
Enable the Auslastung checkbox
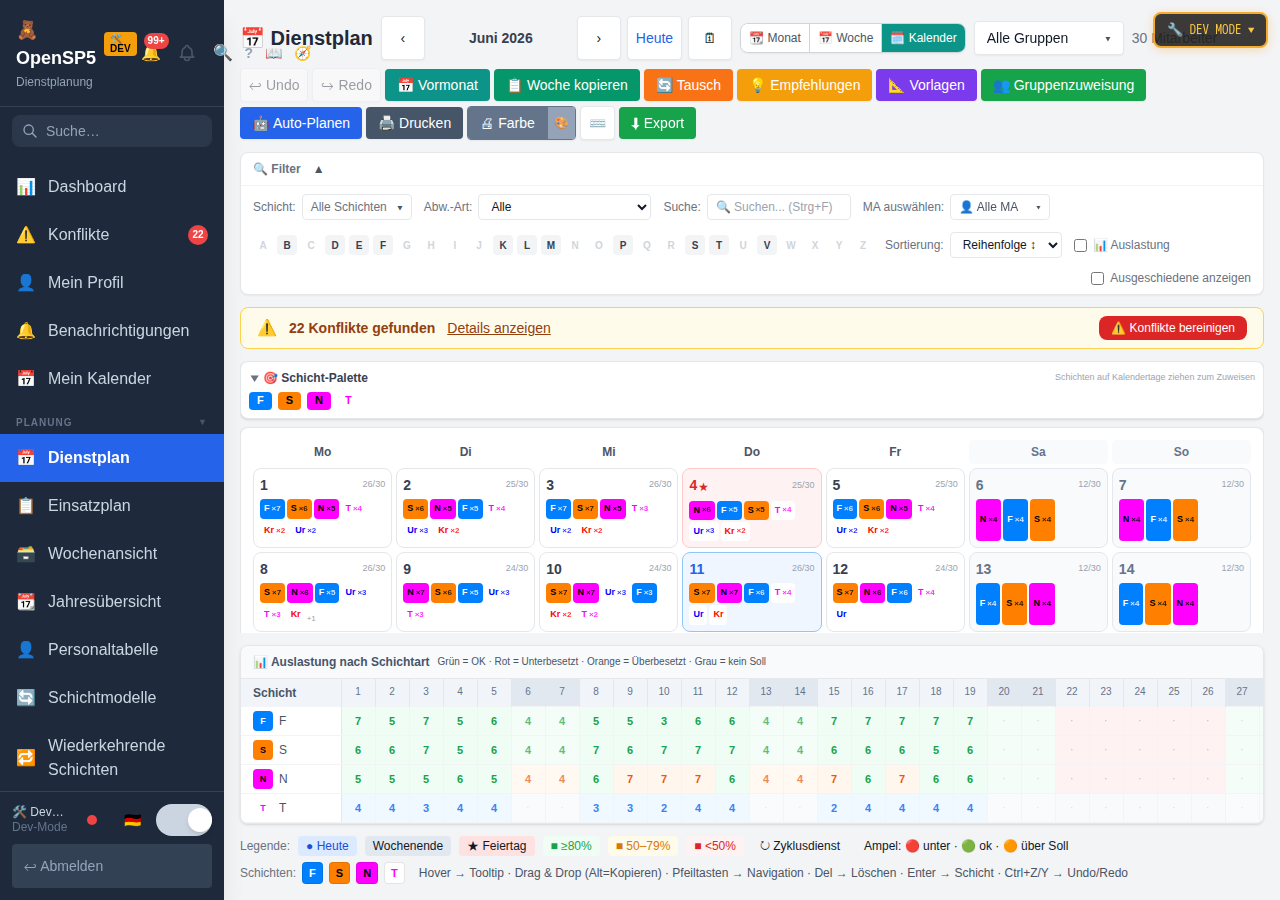(1080, 245)
